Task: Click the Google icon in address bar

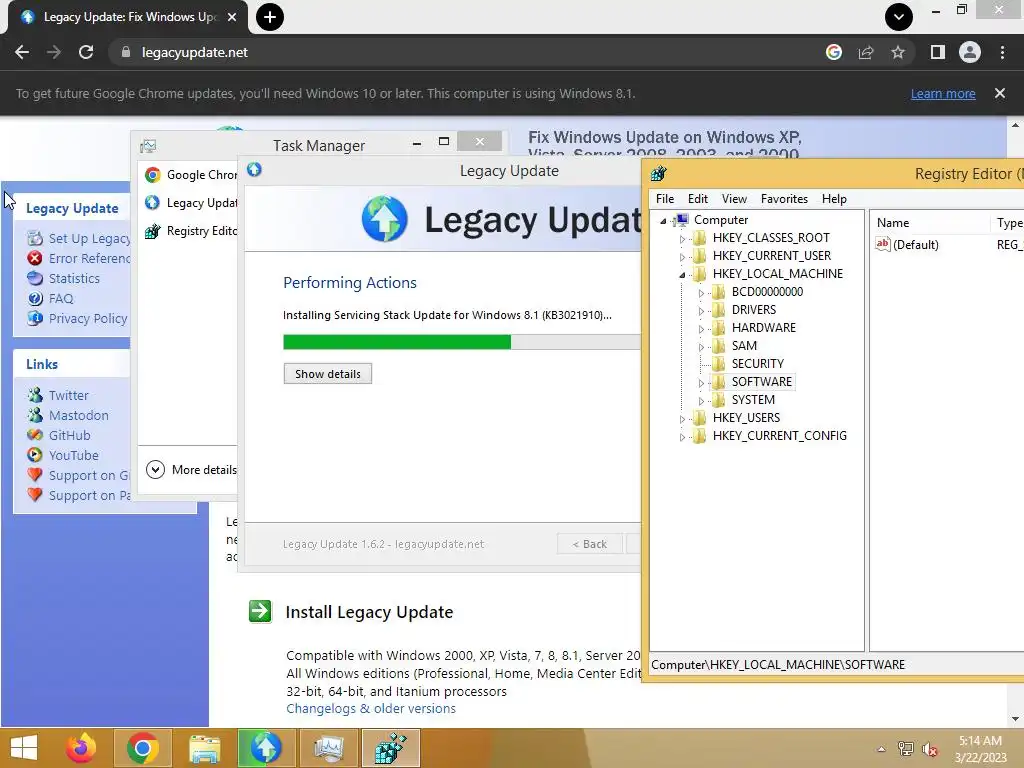Action: point(834,52)
